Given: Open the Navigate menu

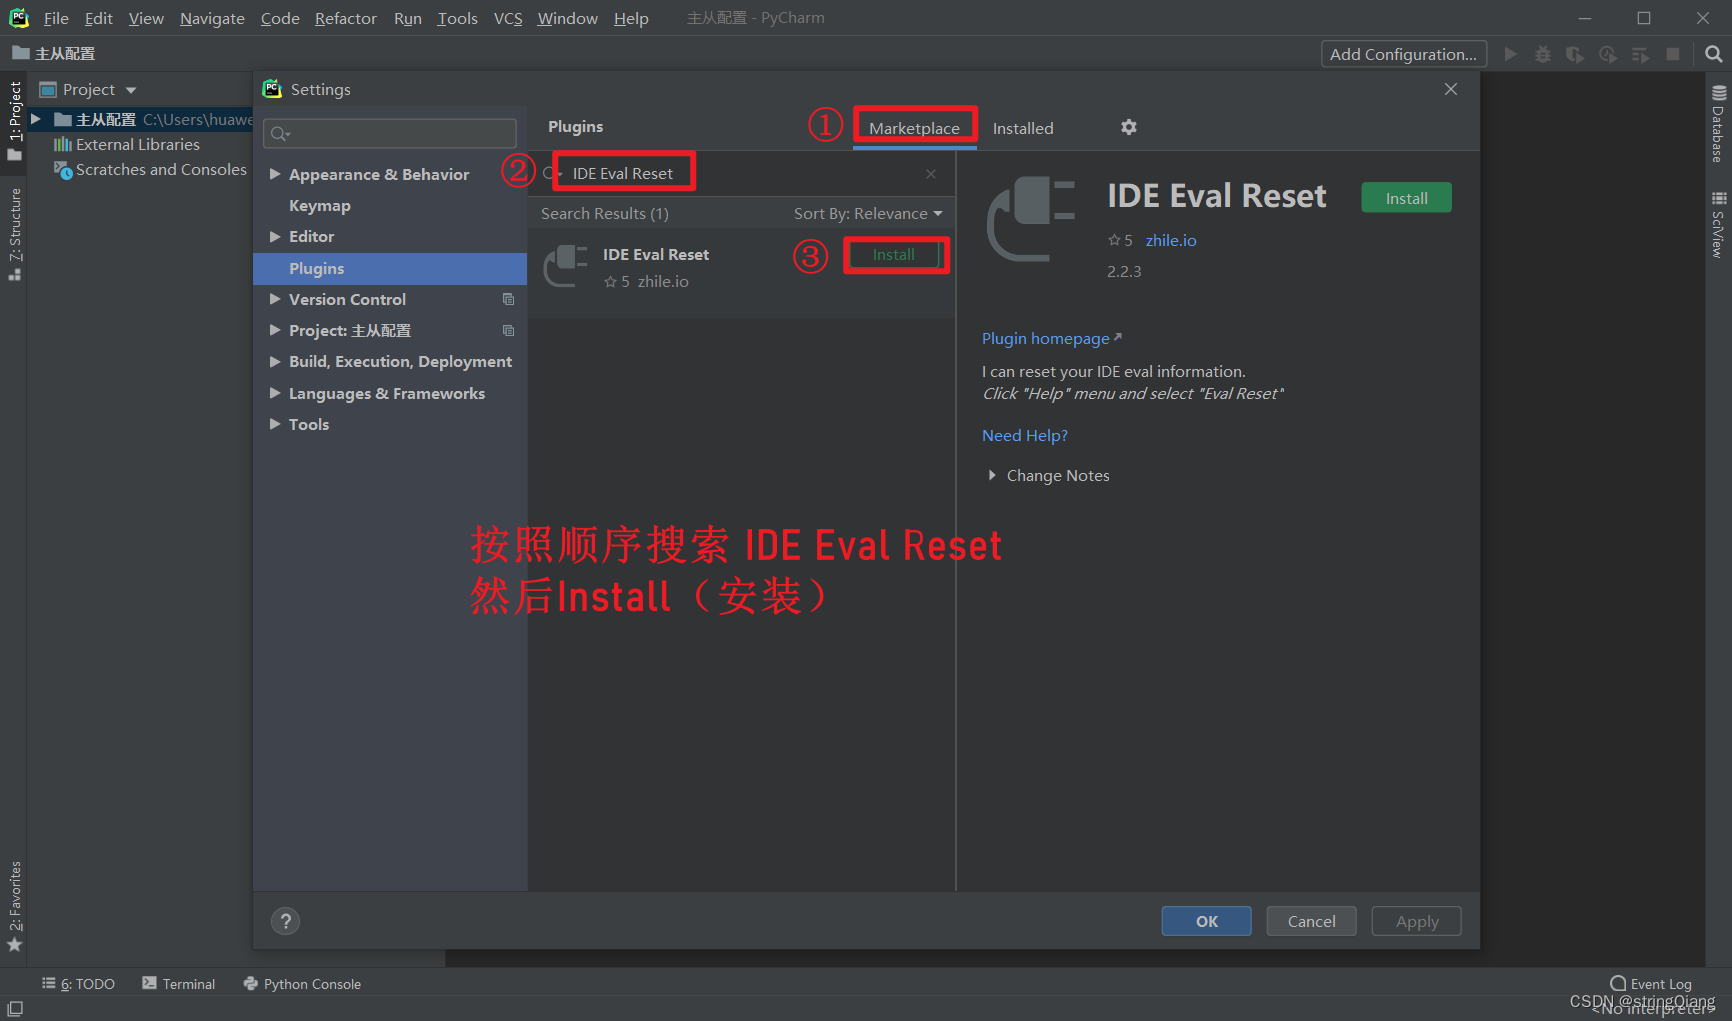Looking at the screenshot, I should tap(212, 18).
